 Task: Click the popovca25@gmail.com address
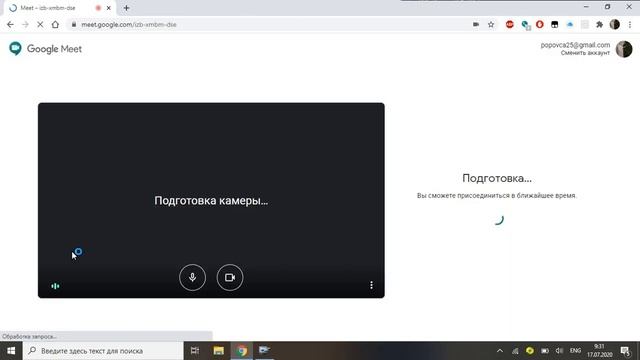(575, 45)
